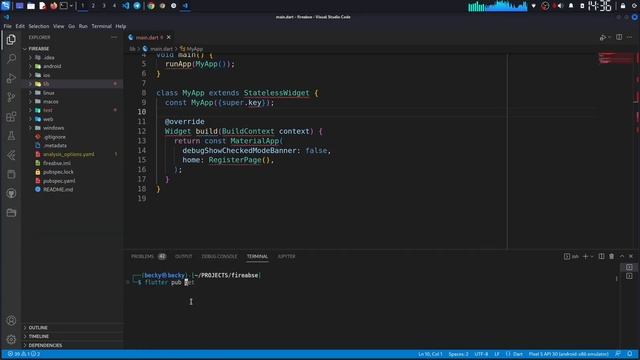Open Run and Debug view

coord(11,78)
